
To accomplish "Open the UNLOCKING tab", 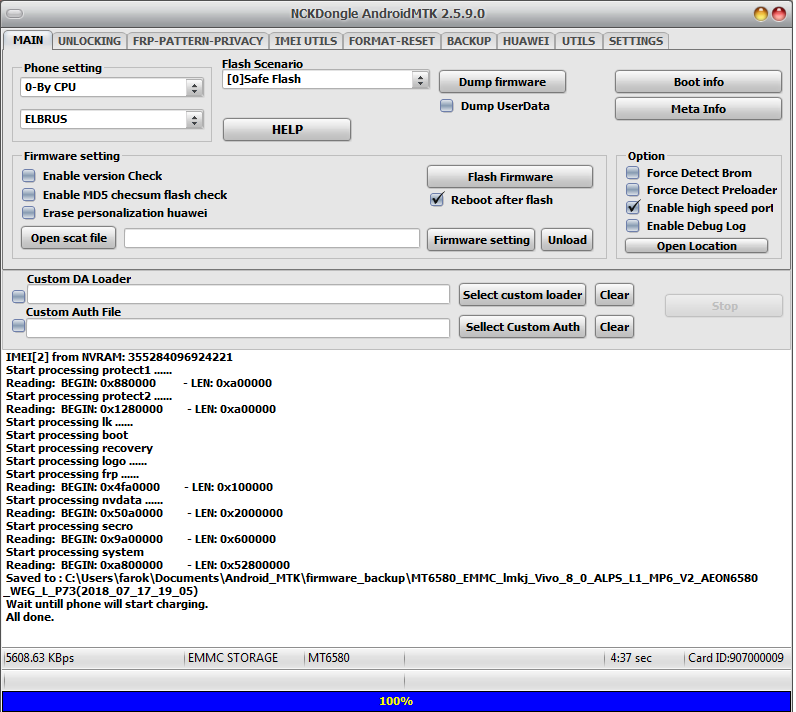I will click(x=89, y=41).
